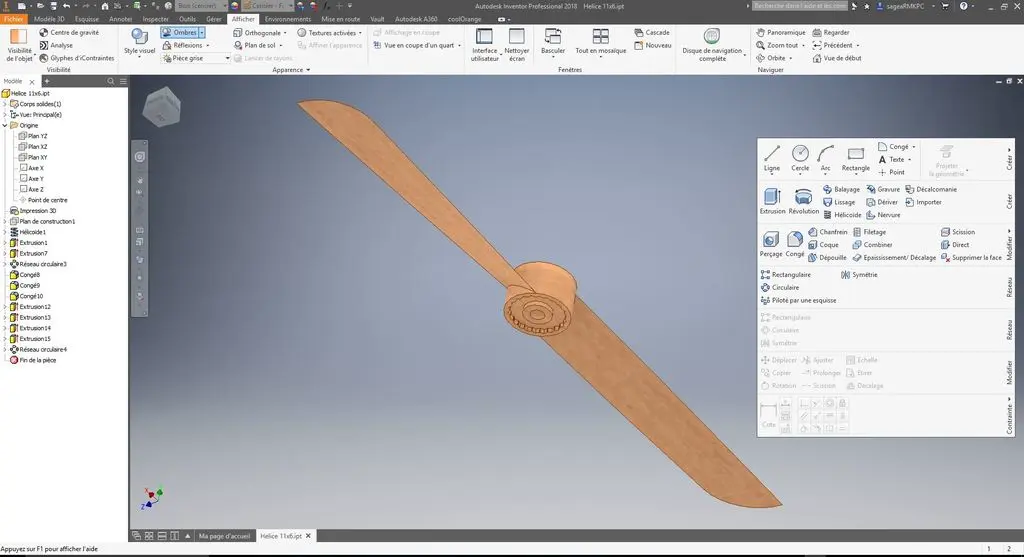Toggle the Analyse visibility
The height and width of the screenshot is (557, 1024).
(56, 45)
